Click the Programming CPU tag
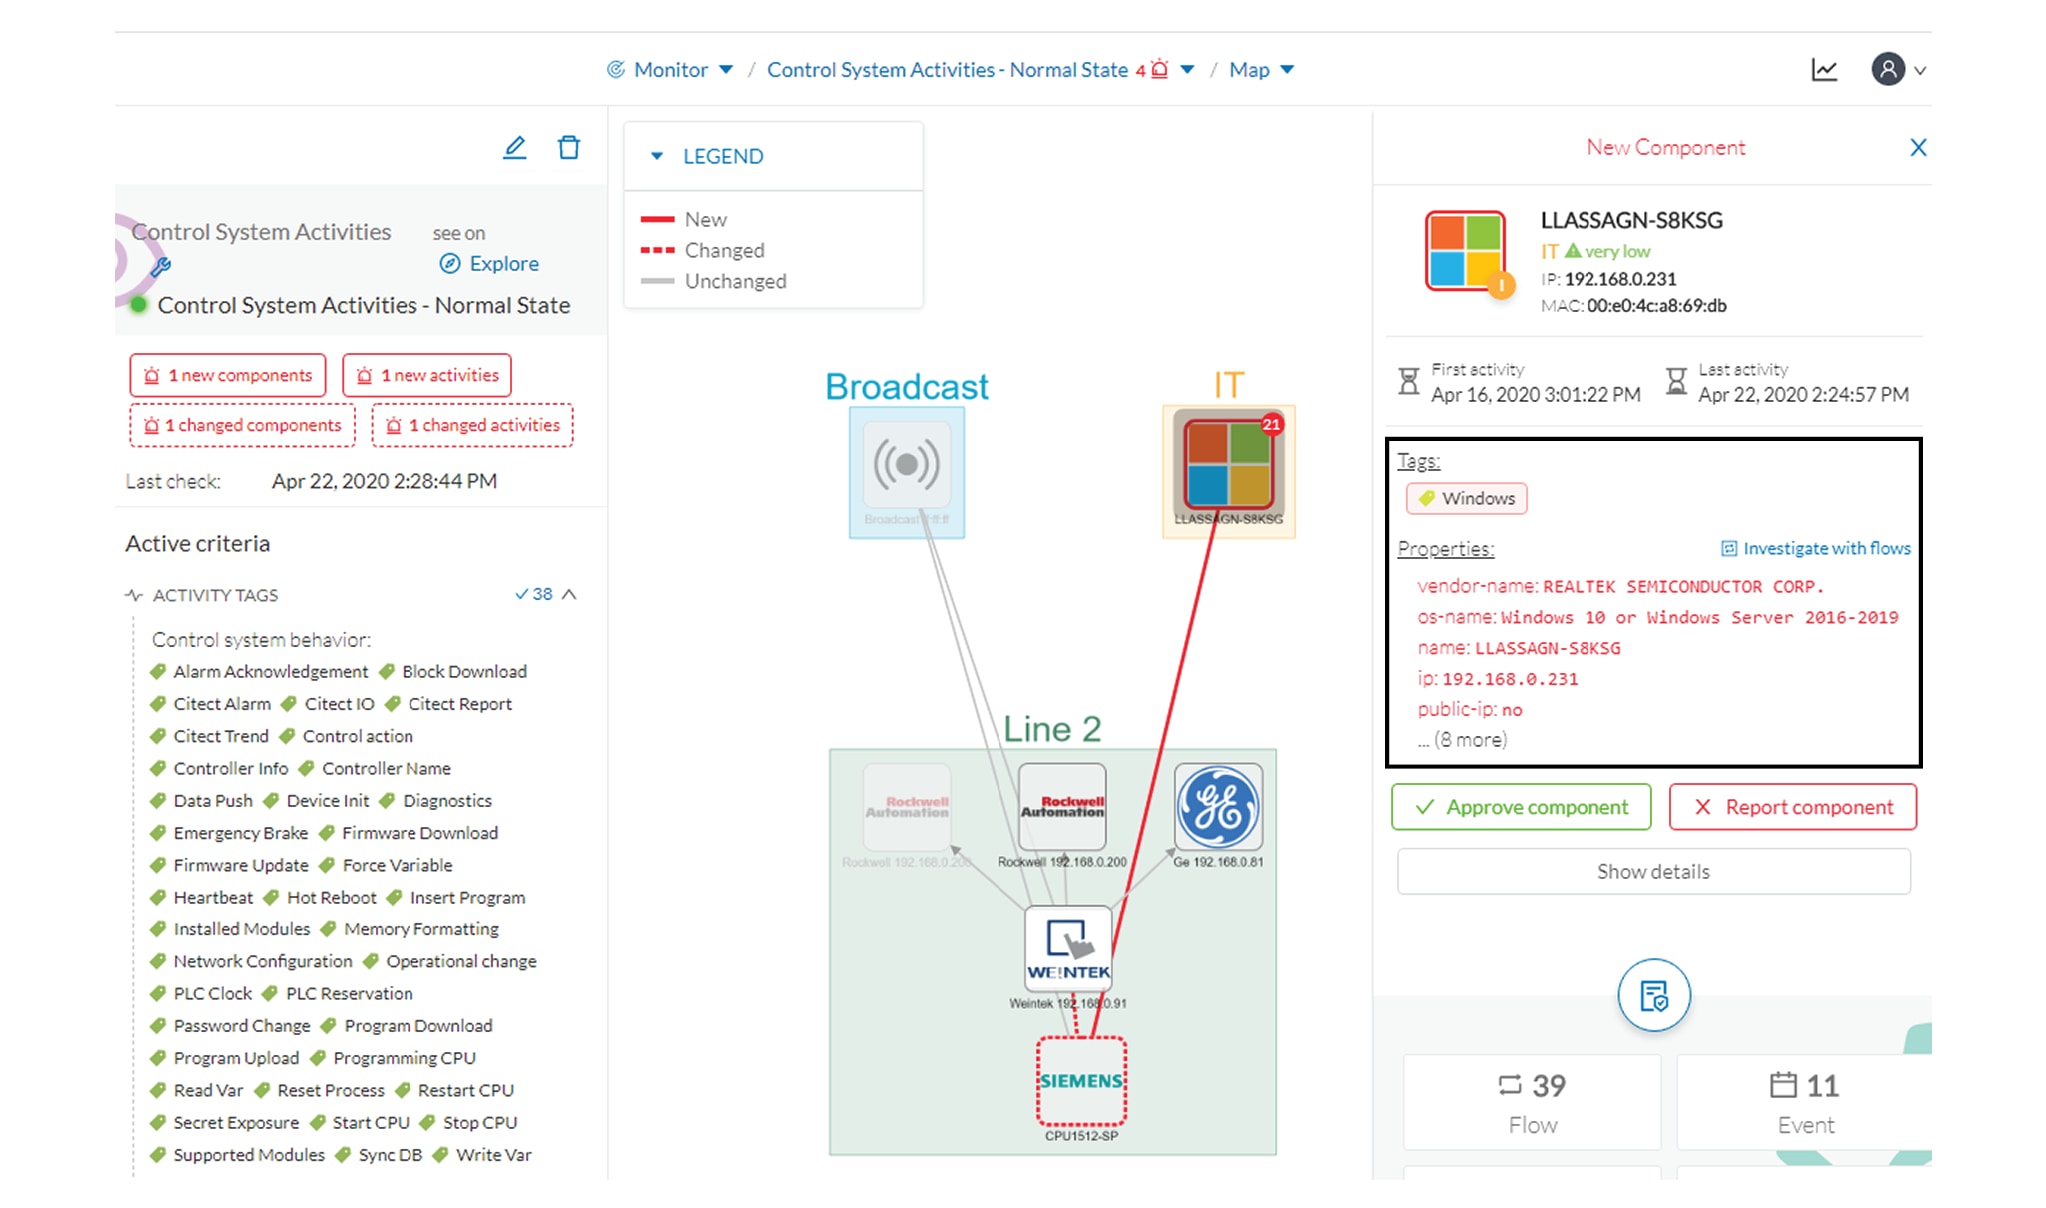The image size is (2046, 1208). (x=394, y=1058)
